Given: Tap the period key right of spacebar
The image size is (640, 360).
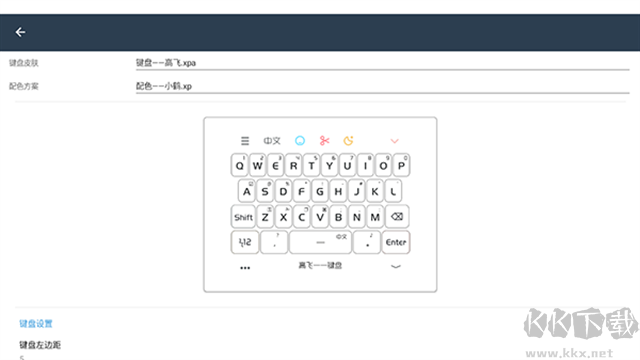Looking at the screenshot, I should (367, 242).
